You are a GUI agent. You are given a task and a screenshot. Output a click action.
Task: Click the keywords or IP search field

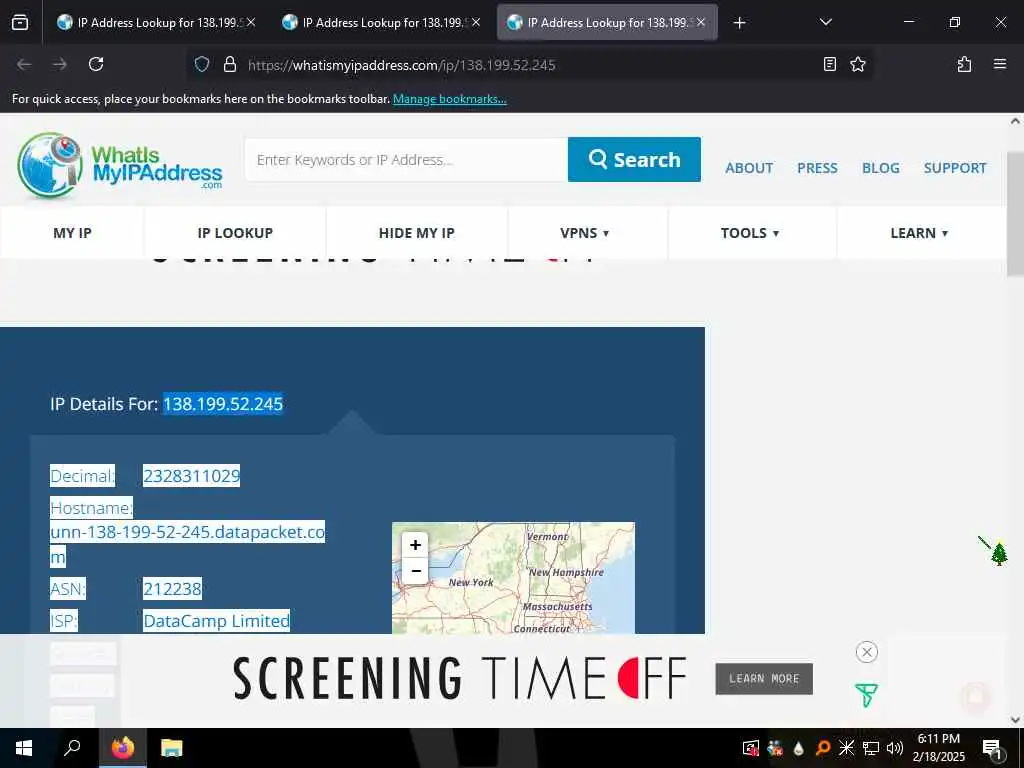click(x=406, y=160)
